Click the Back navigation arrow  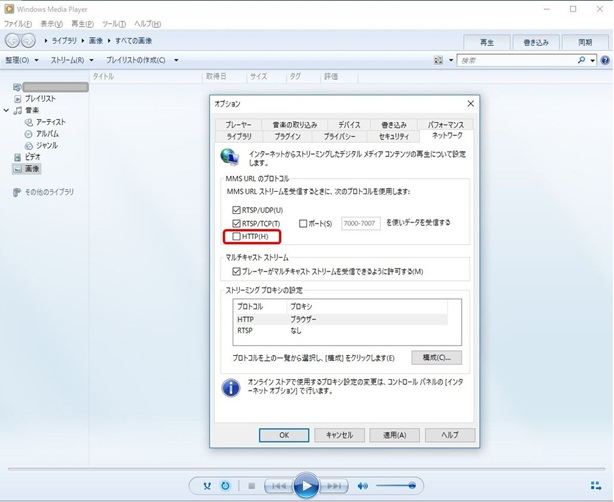(13, 40)
